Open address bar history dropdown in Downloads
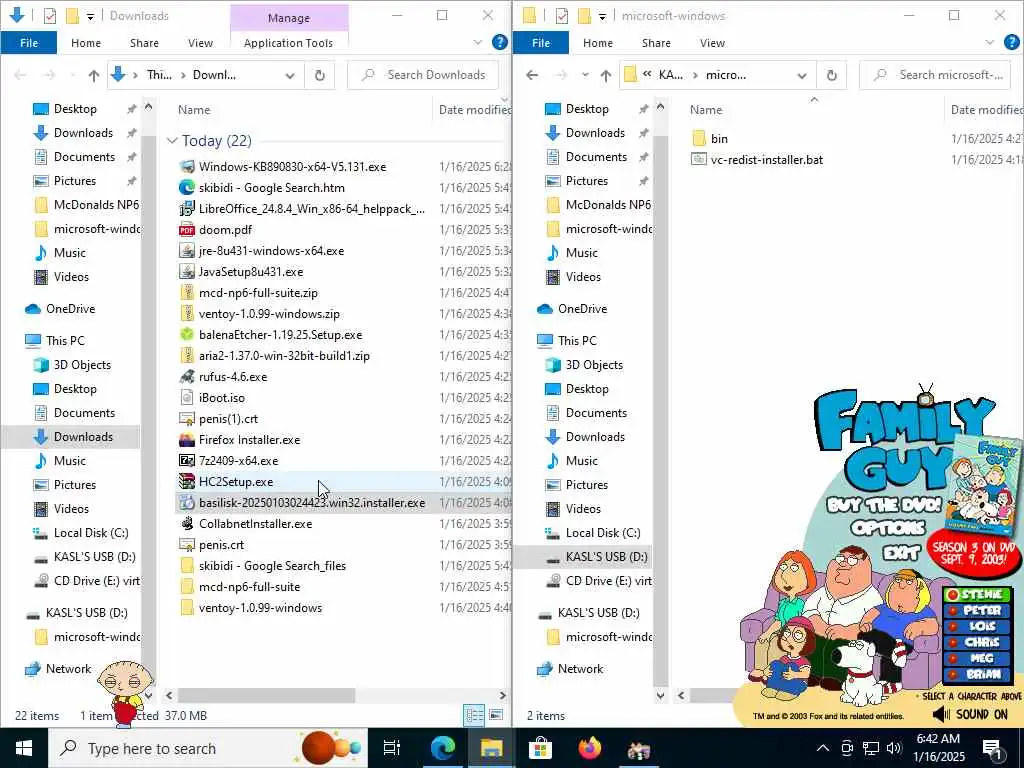Image resolution: width=1024 pixels, height=768 pixels. [x=290, y=75]
